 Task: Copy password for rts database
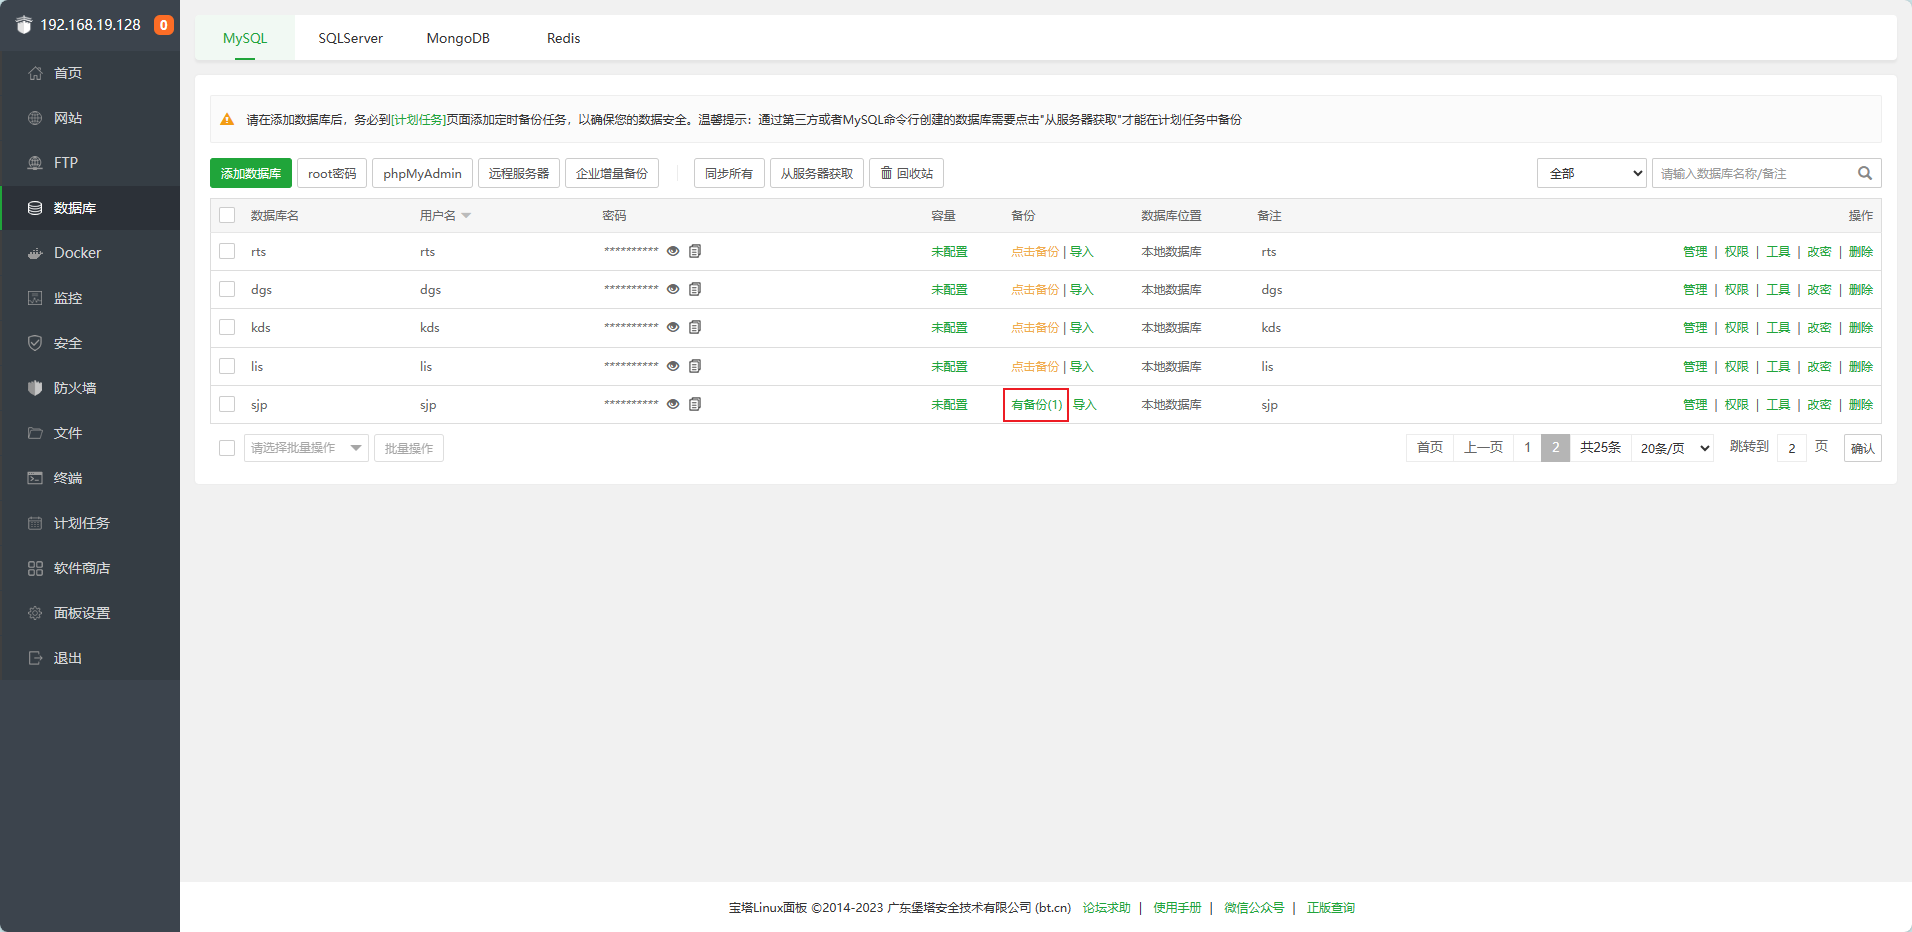(695, 251)
